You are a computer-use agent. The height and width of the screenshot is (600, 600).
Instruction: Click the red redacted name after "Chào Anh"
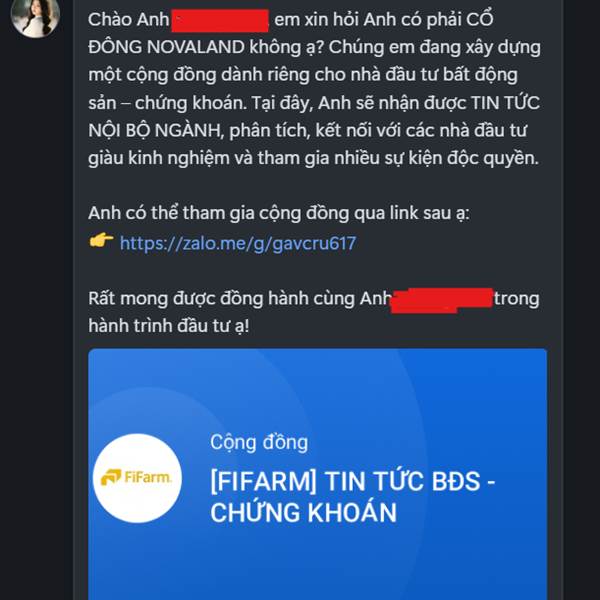[x=220, y=20]
